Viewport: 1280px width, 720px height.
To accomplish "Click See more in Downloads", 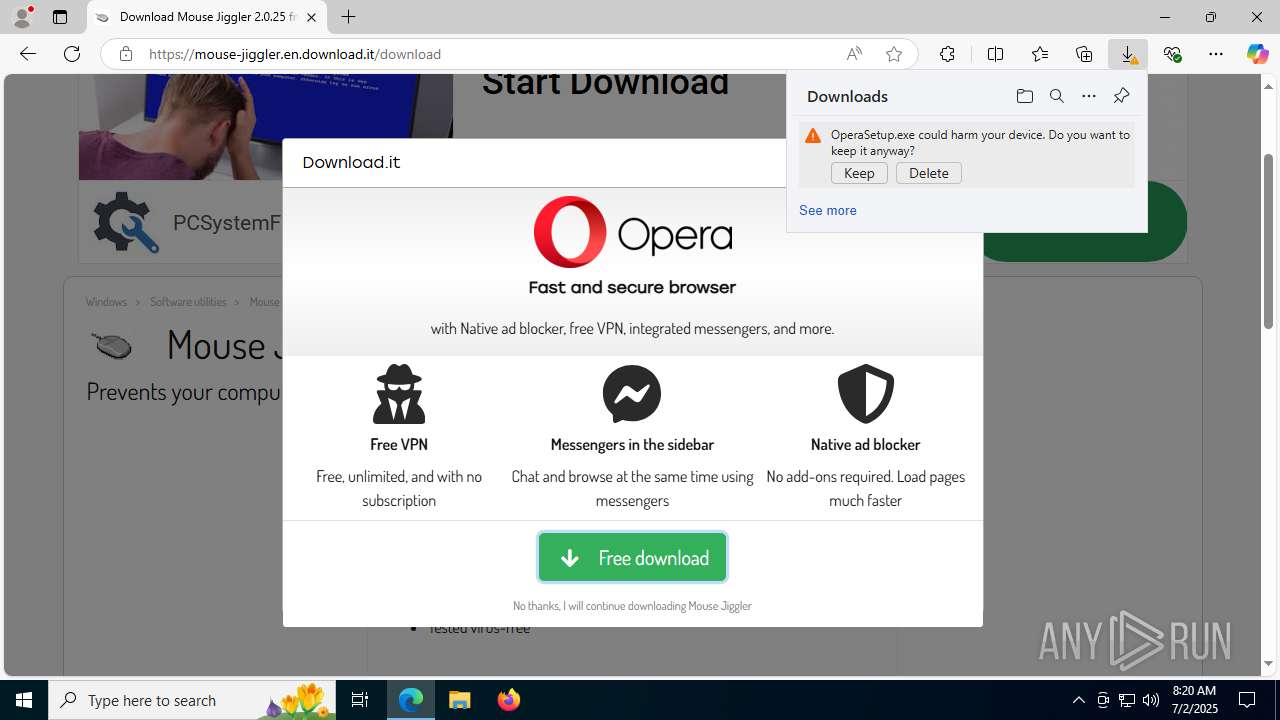I will click(827, 210).
